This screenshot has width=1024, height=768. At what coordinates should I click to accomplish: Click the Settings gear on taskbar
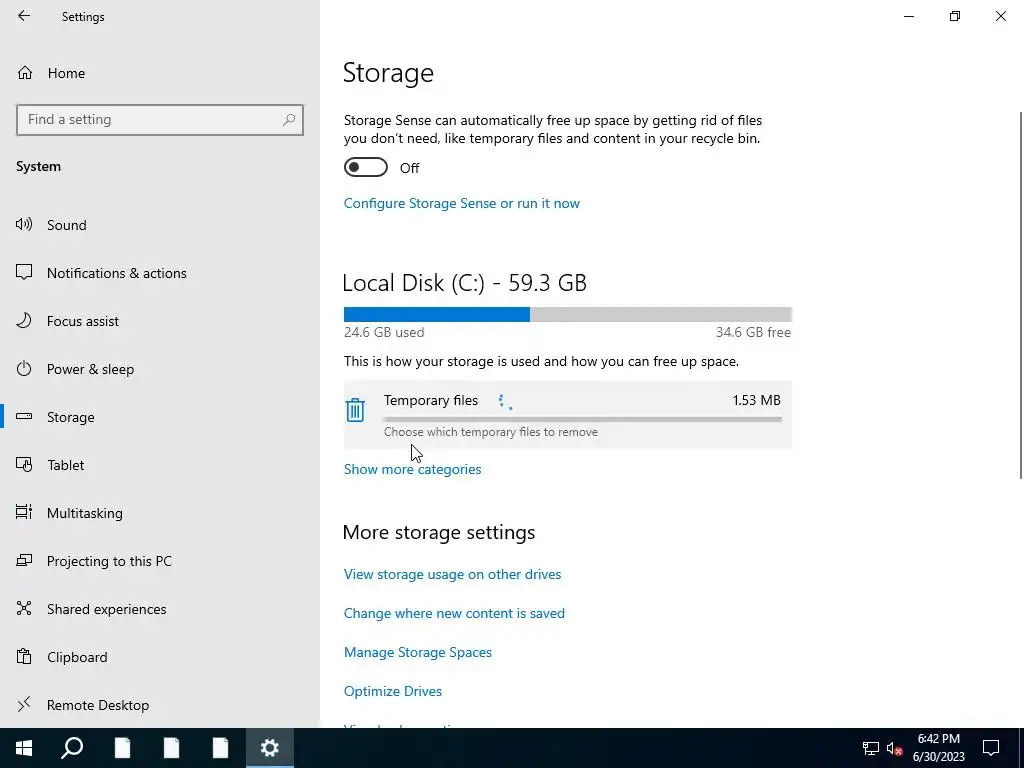pos(270,748)
